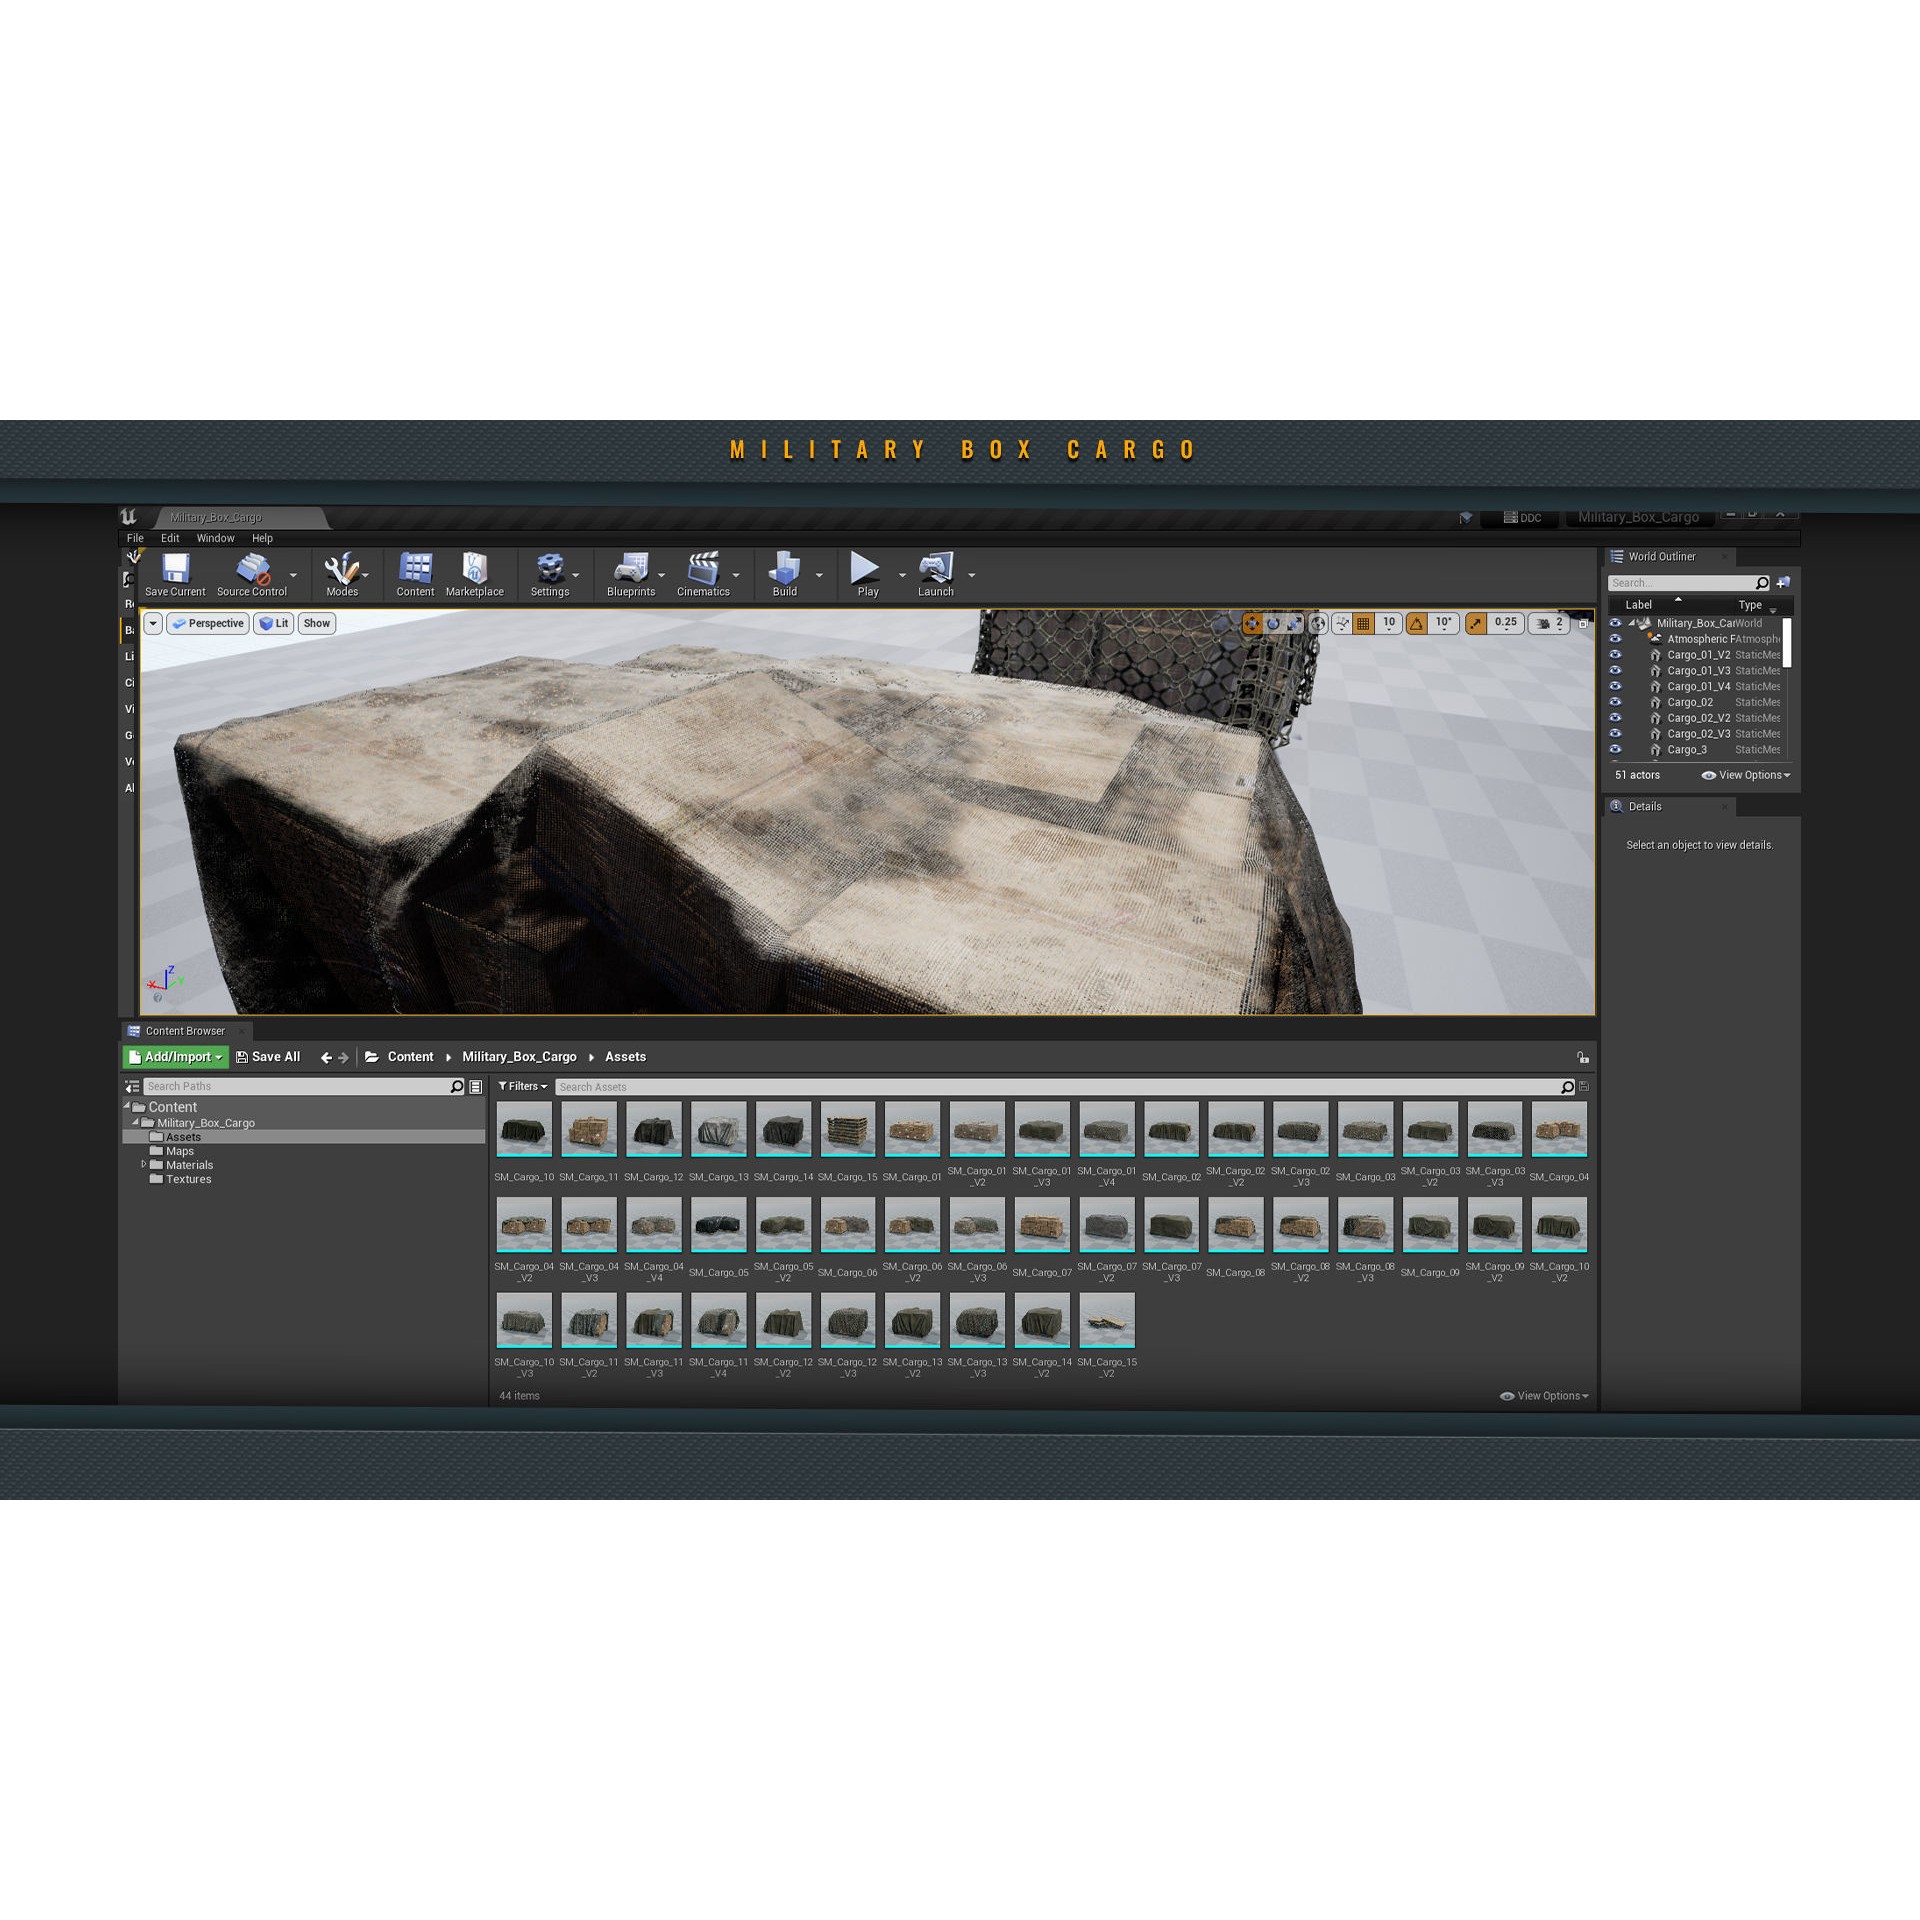Open the Window menu
The image size is (1920, 1920).
point(215,538)
